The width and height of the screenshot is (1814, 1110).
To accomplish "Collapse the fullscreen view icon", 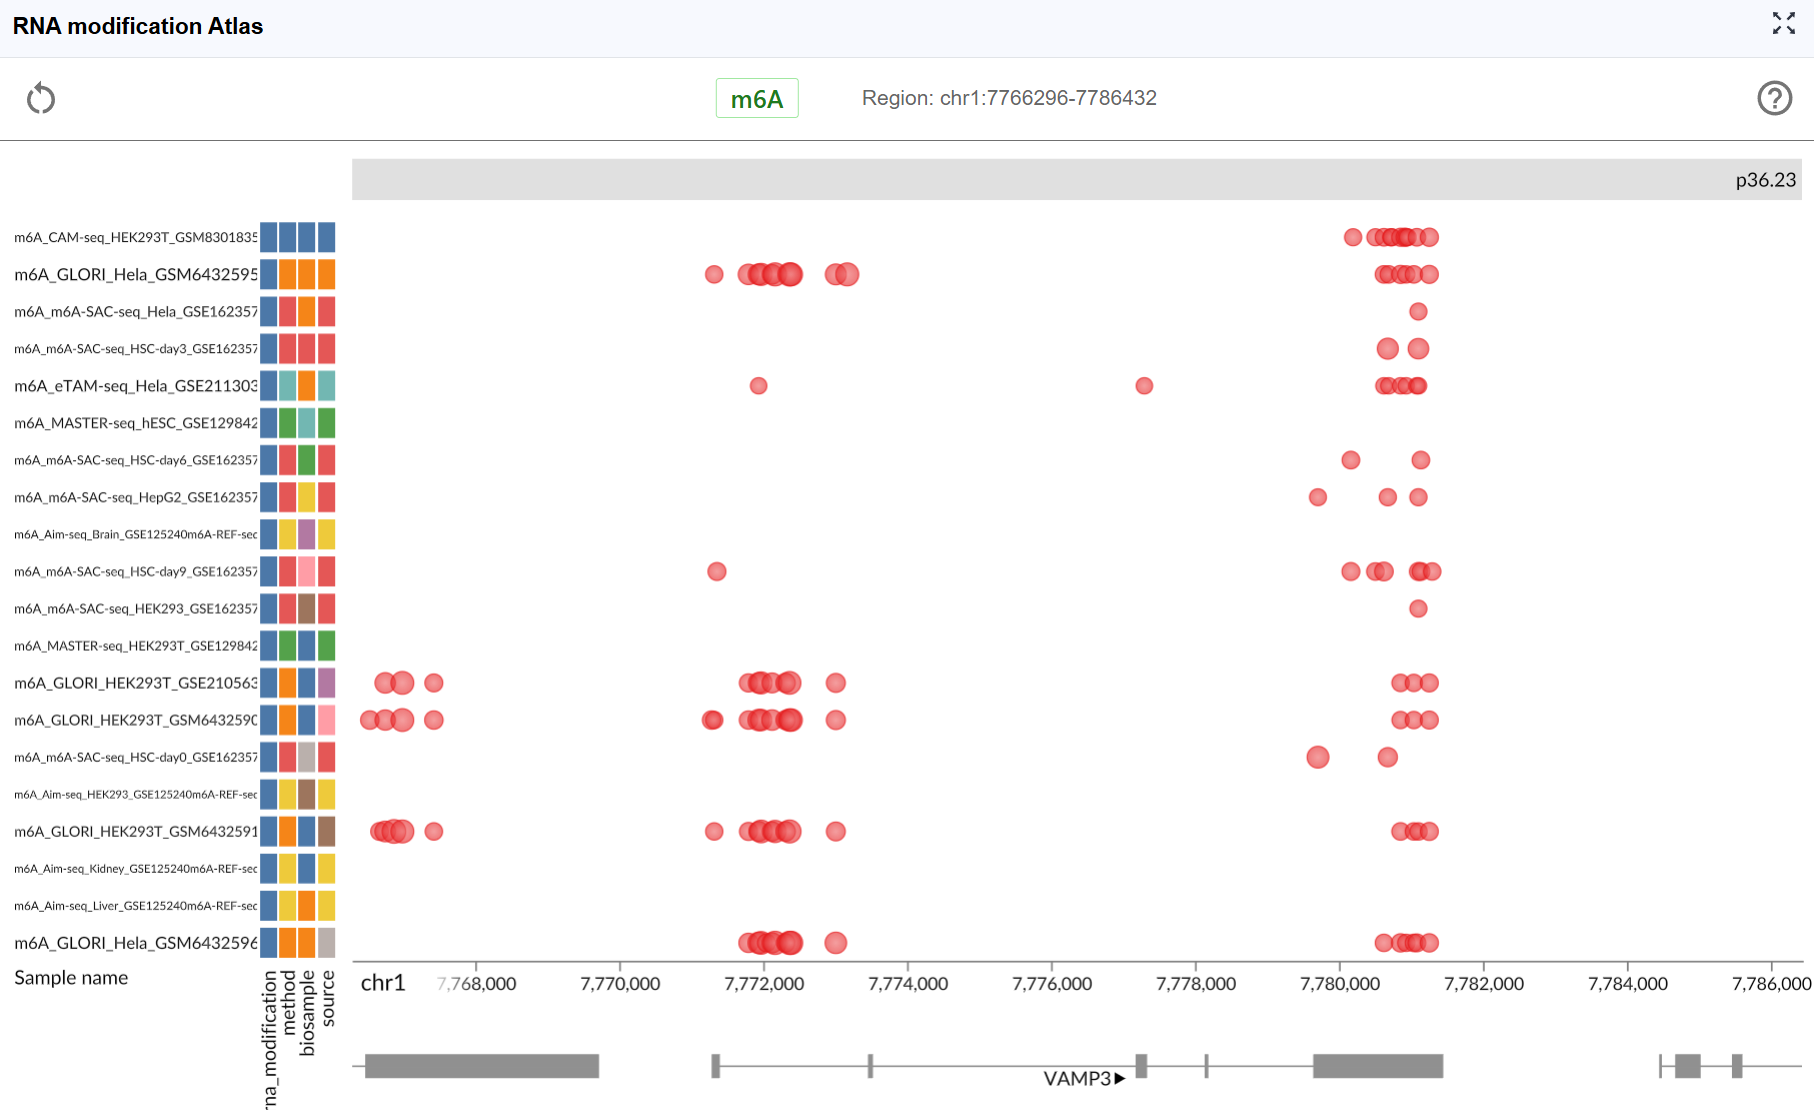I will coord(1783,23).
